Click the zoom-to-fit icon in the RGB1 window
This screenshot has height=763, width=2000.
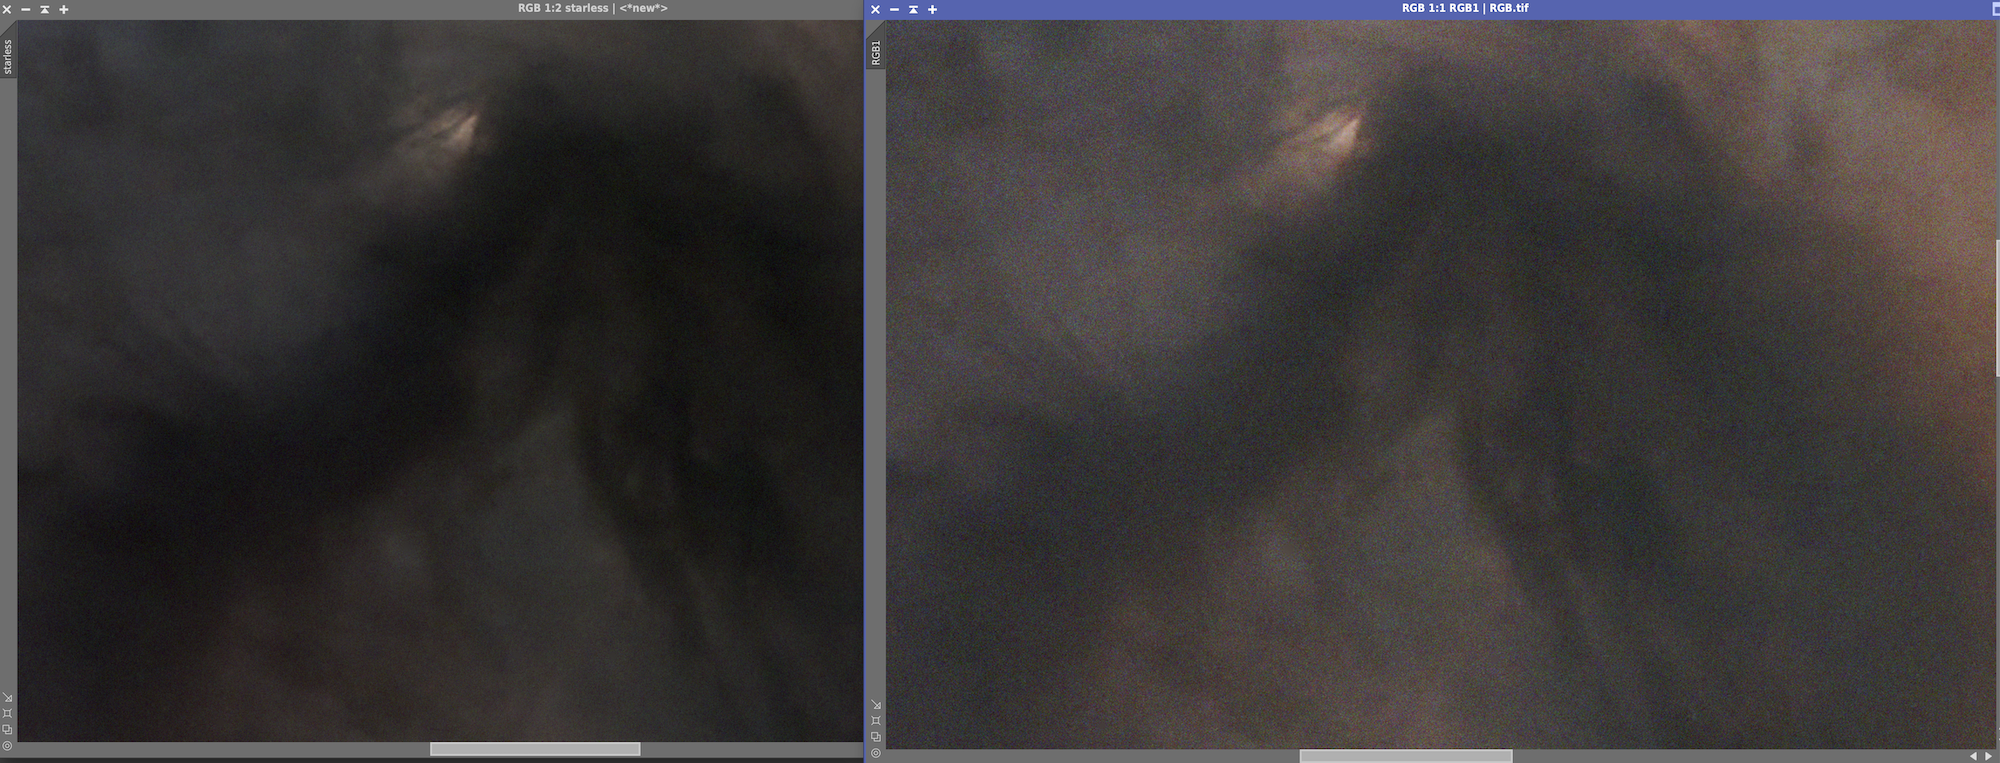pyautogui.click(x=876, y=720)
